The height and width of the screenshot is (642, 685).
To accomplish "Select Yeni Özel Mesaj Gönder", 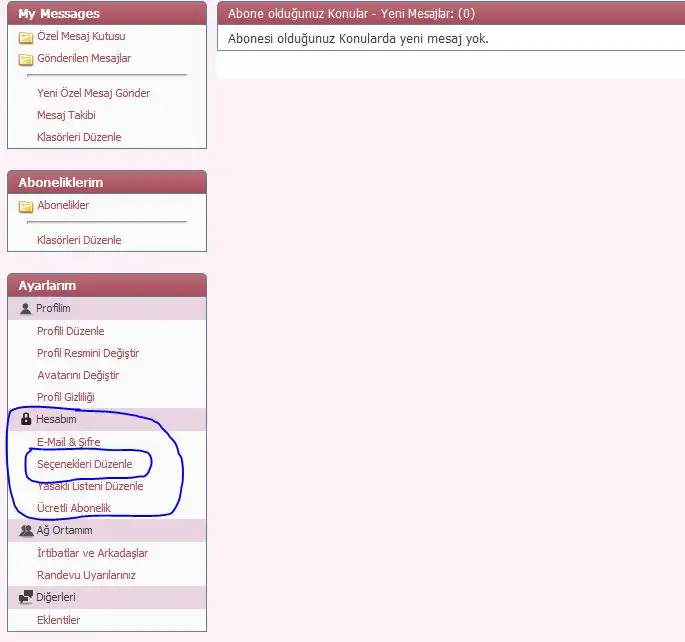I will click(x=93, y=93).
